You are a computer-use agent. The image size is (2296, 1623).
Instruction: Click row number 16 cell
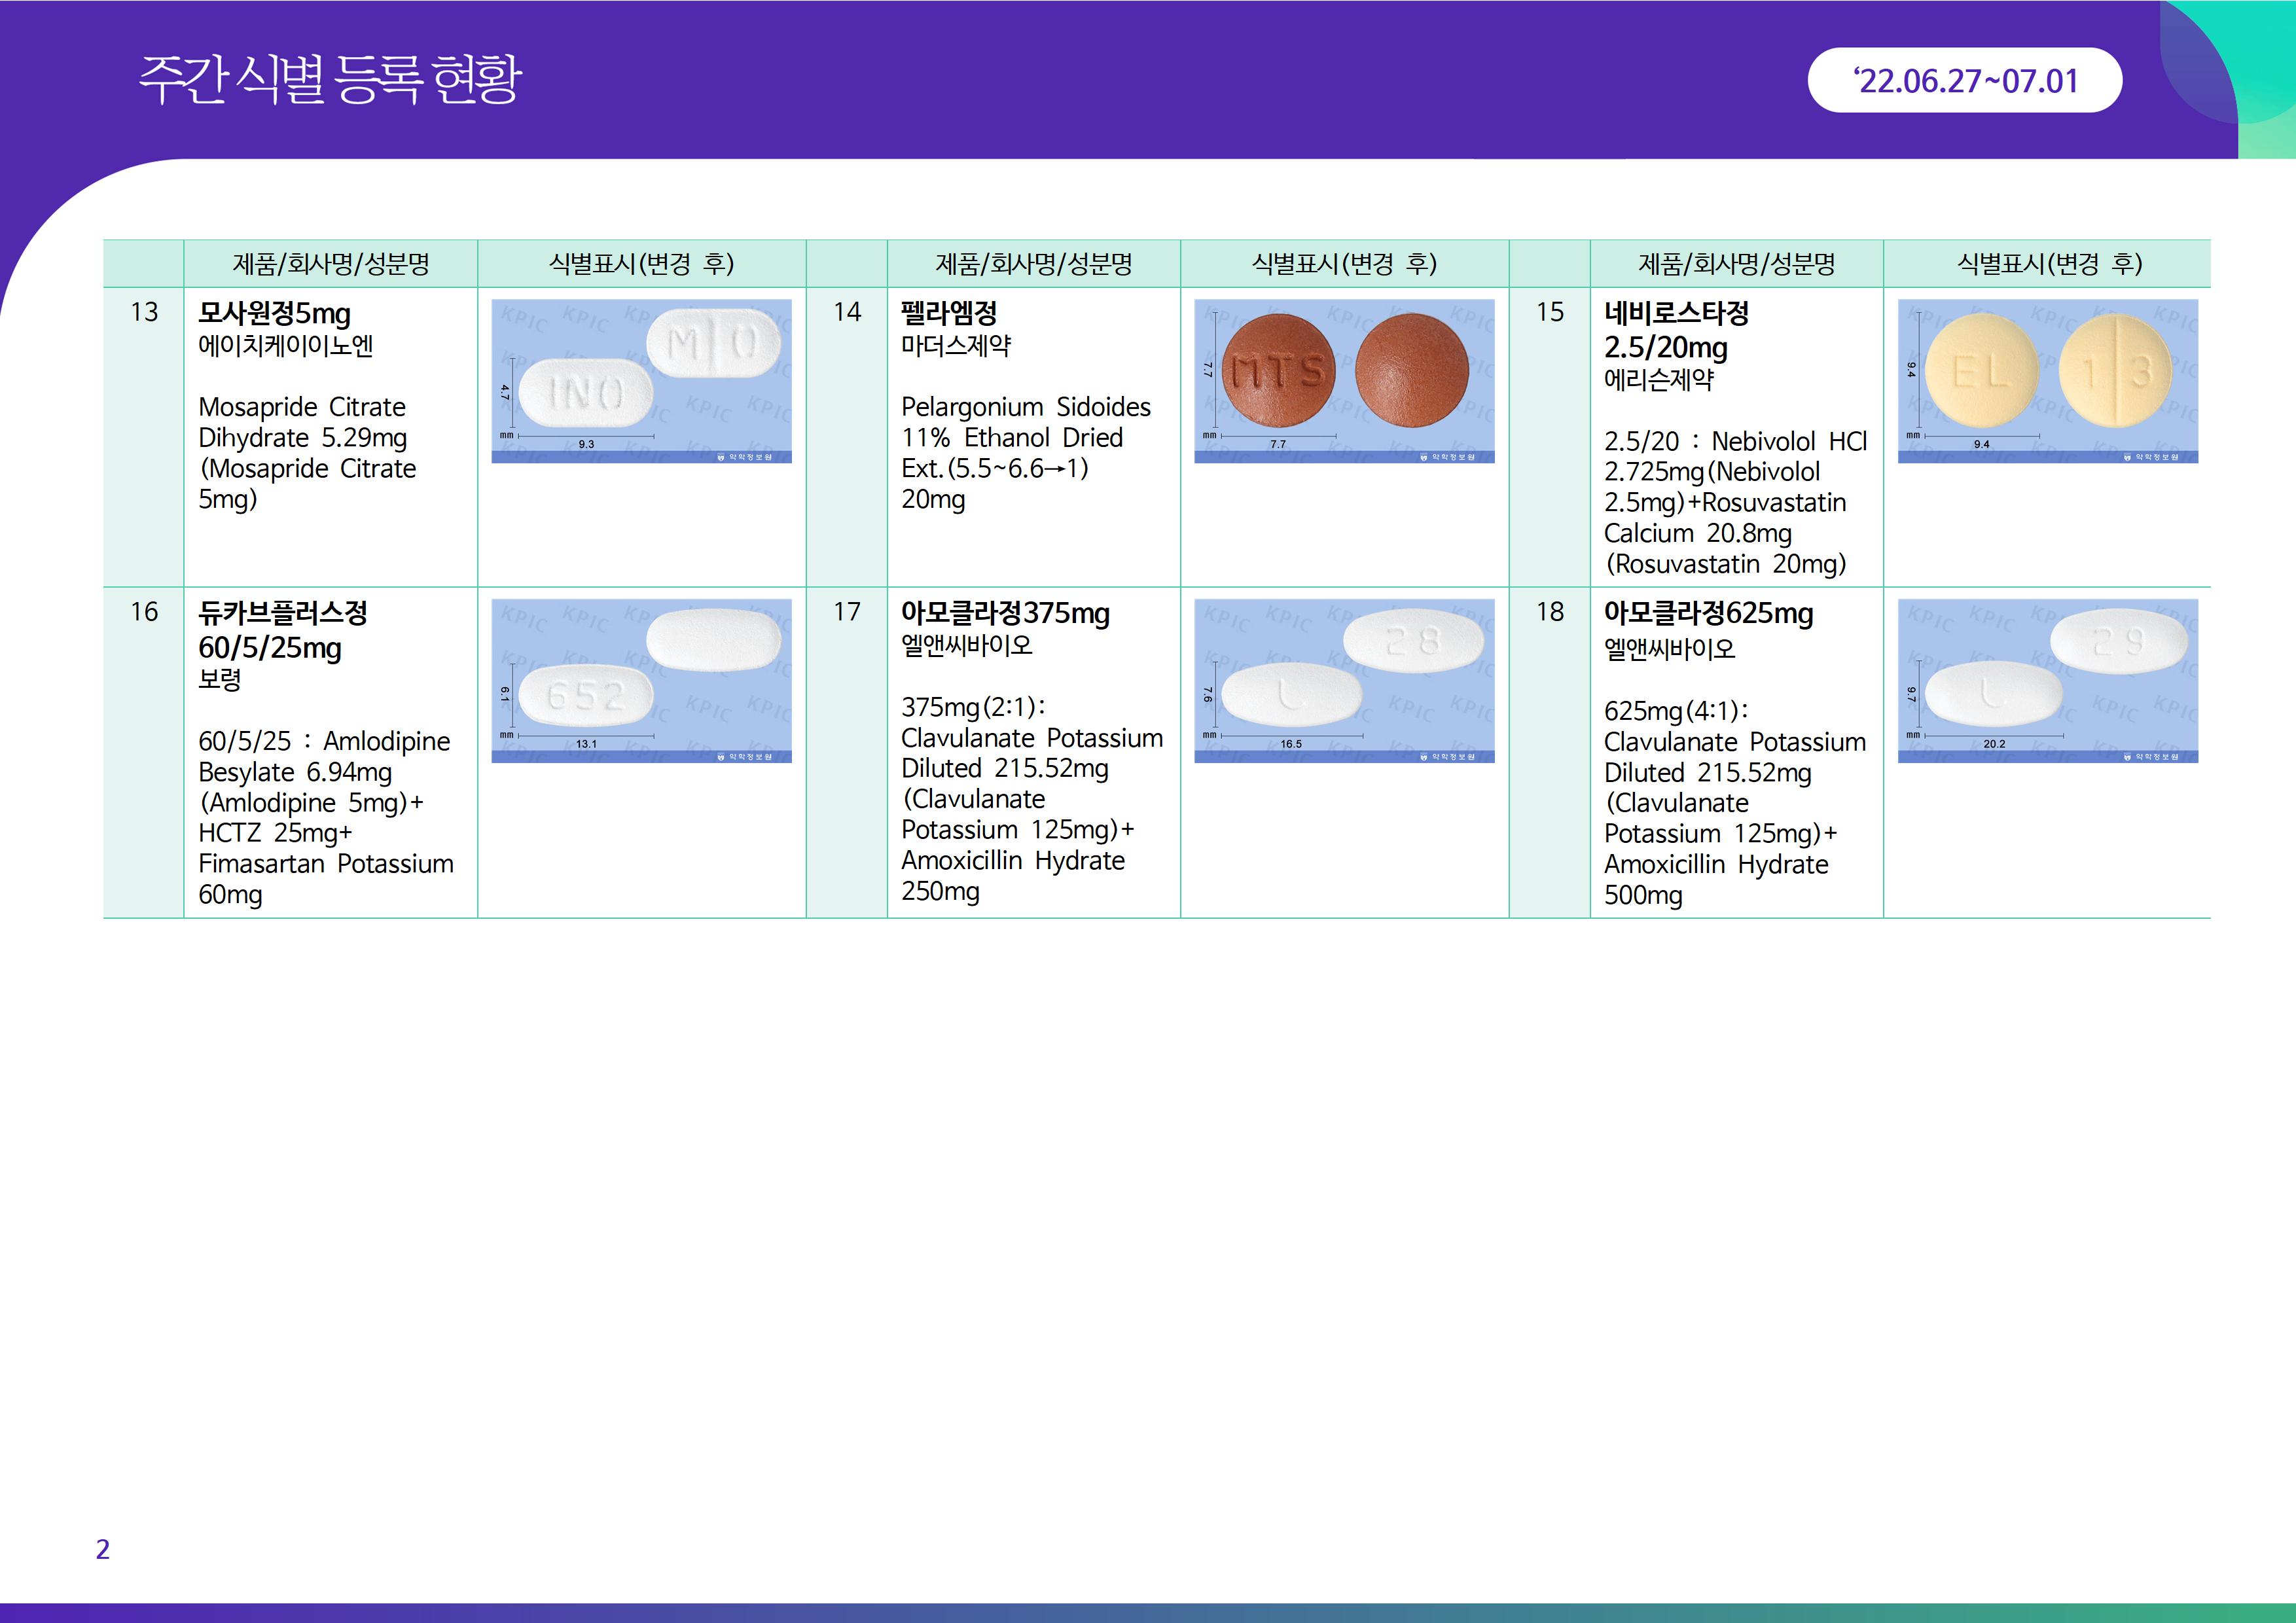144,612
